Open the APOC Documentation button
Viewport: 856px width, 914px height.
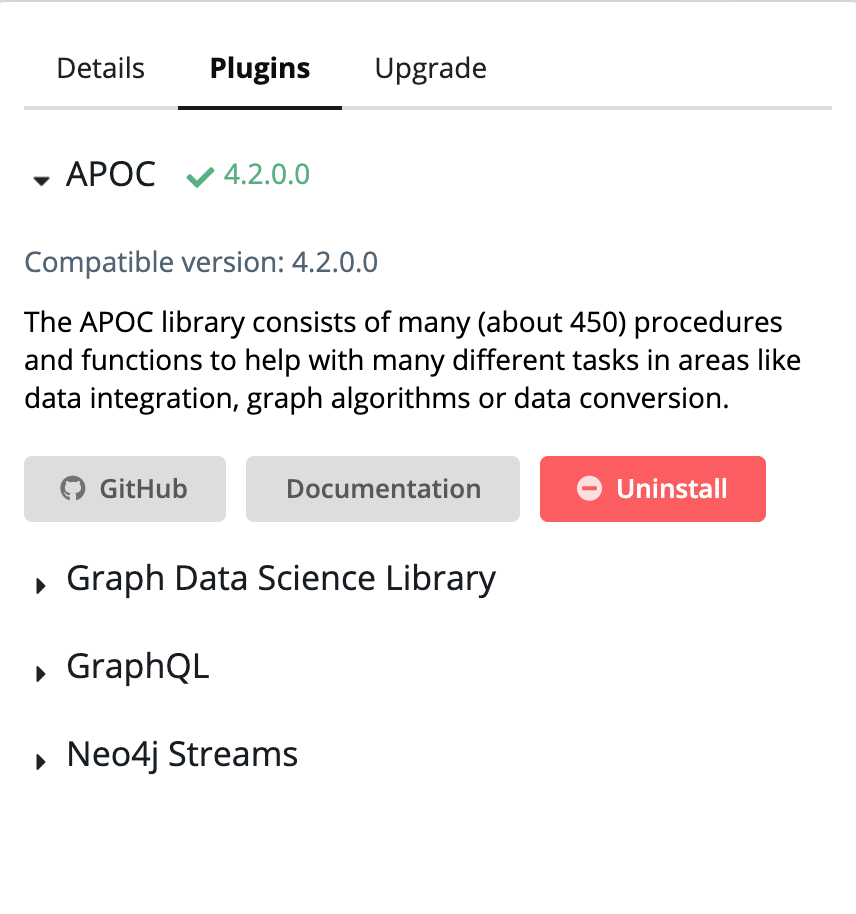click(383, 489)
